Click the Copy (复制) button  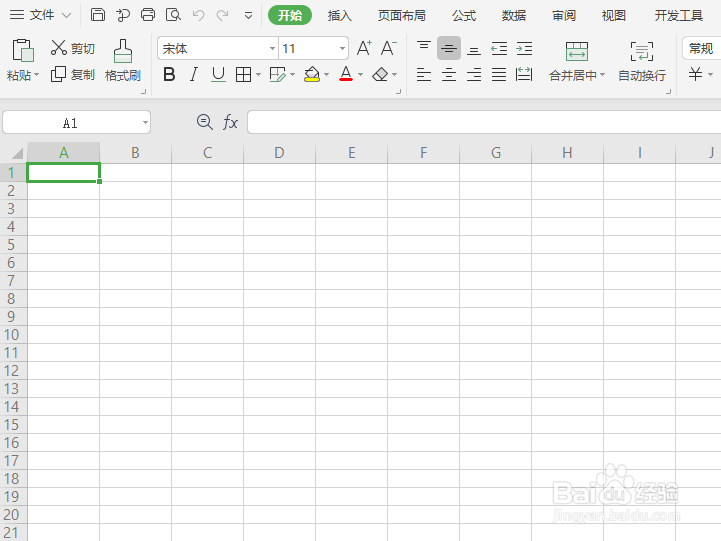[73, 74]
